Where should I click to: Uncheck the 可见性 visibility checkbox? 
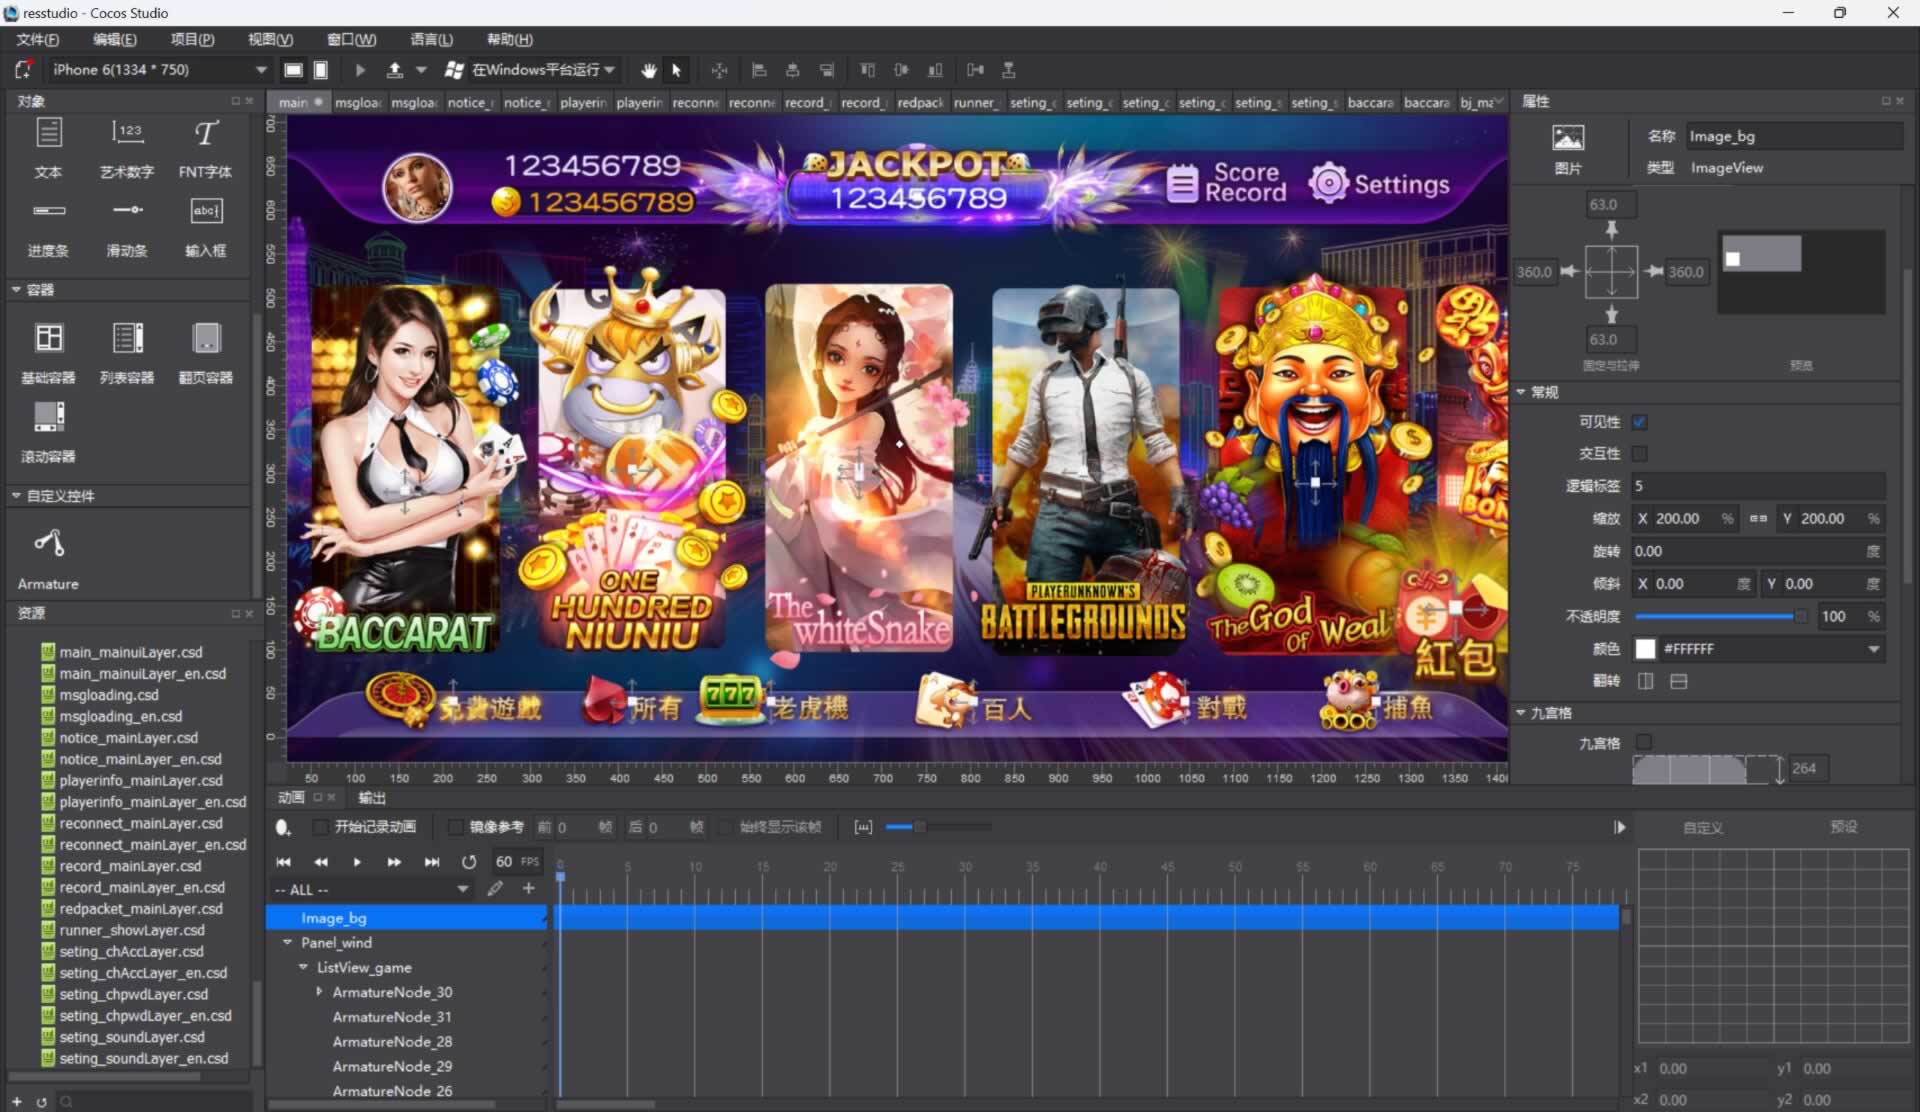point(1639,422)
